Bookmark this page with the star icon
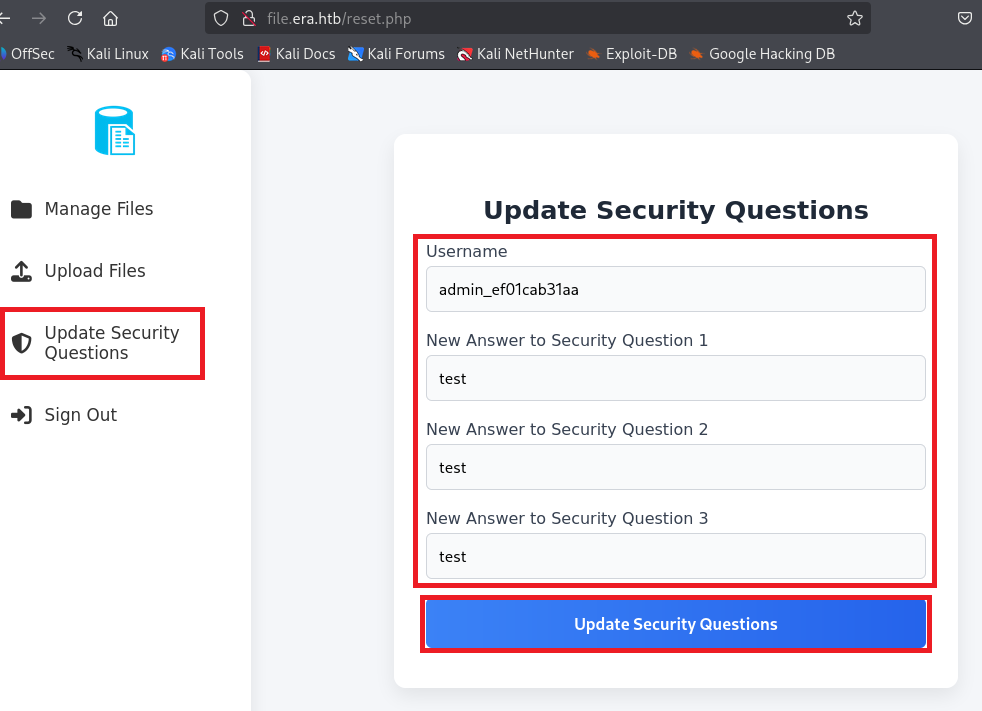Image resolution: width=982 pixels, height=711 pixels. [x=854, y=18]
